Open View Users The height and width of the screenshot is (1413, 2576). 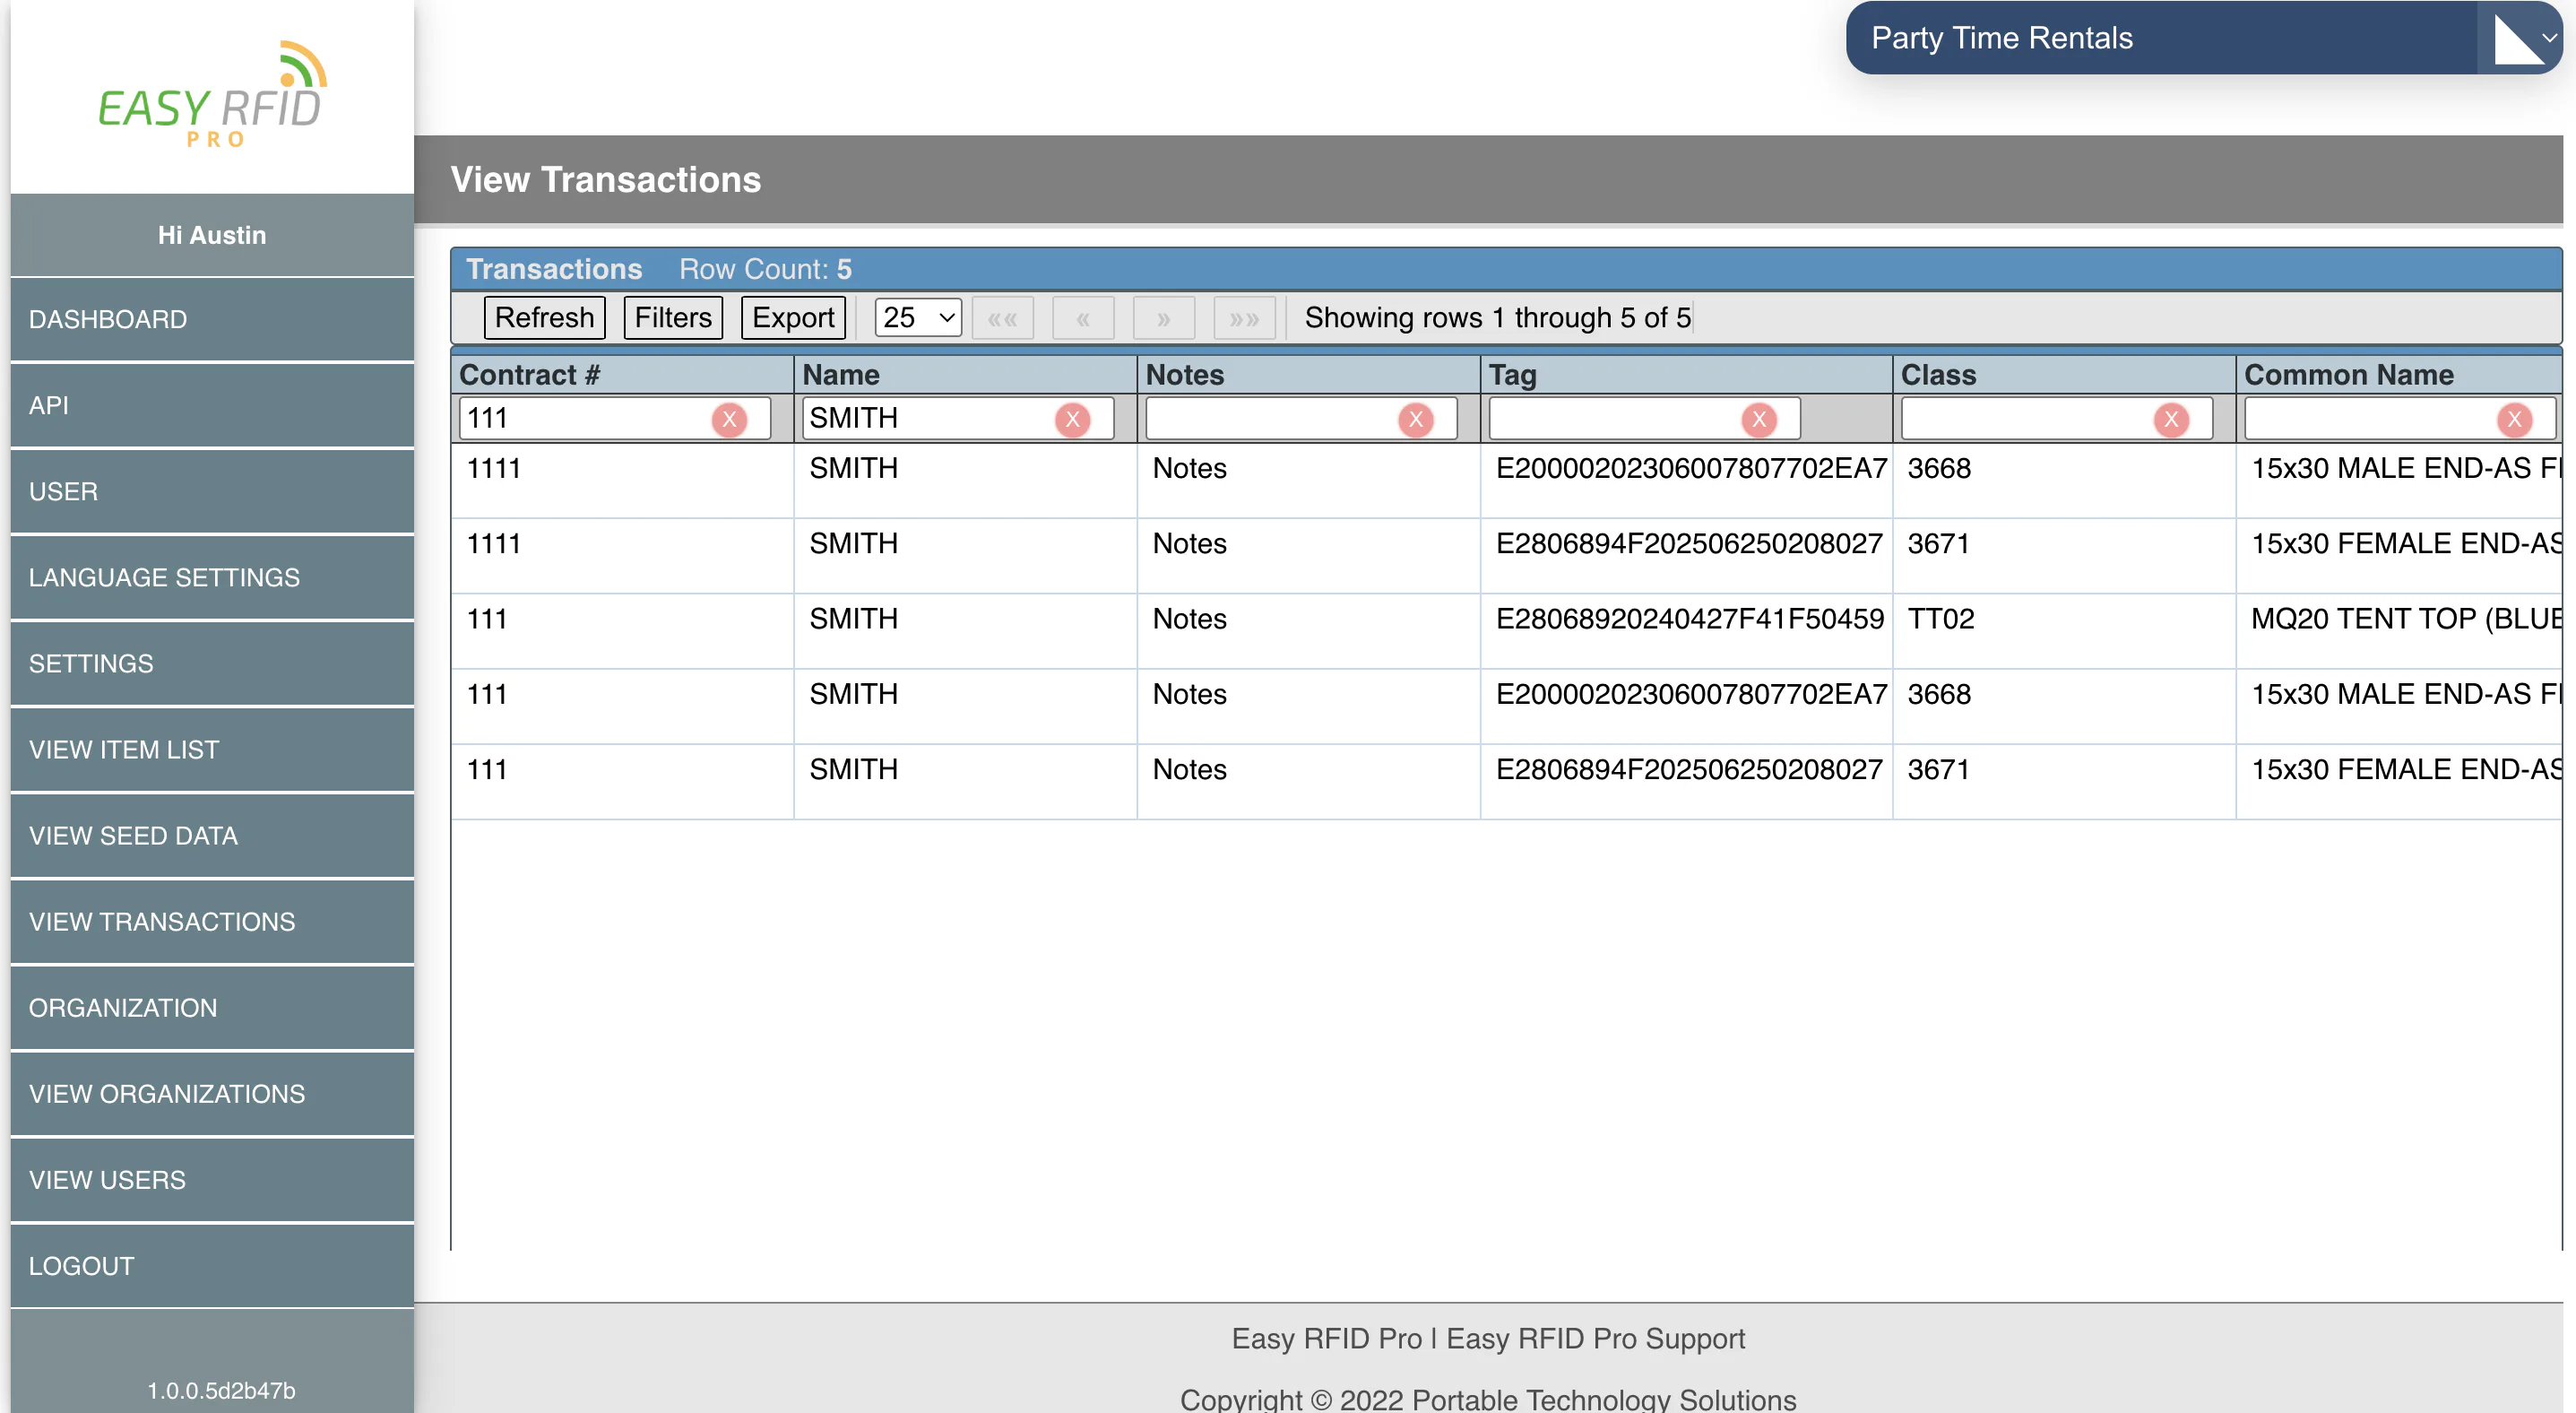(x=212, y=1179)
